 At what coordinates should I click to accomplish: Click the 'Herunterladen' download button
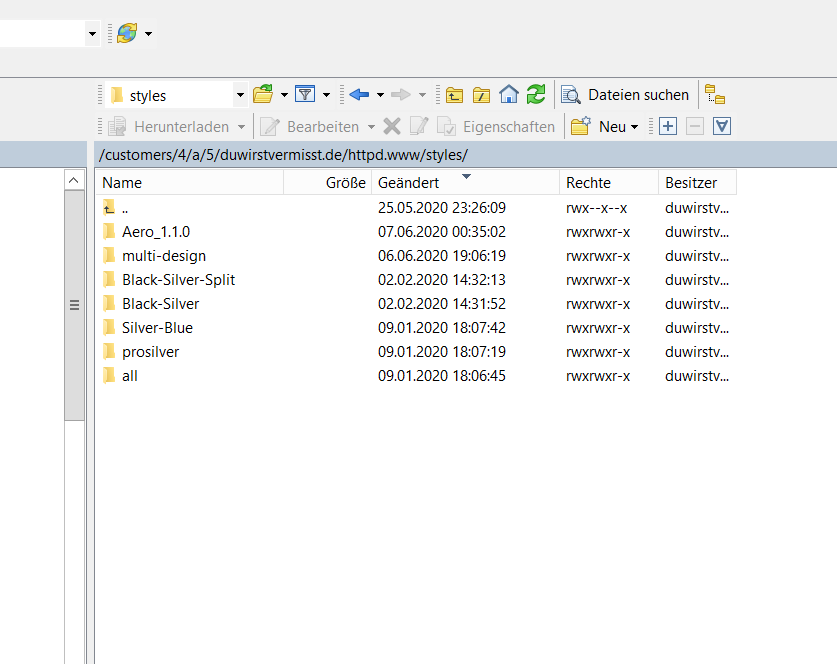point(169,127)
